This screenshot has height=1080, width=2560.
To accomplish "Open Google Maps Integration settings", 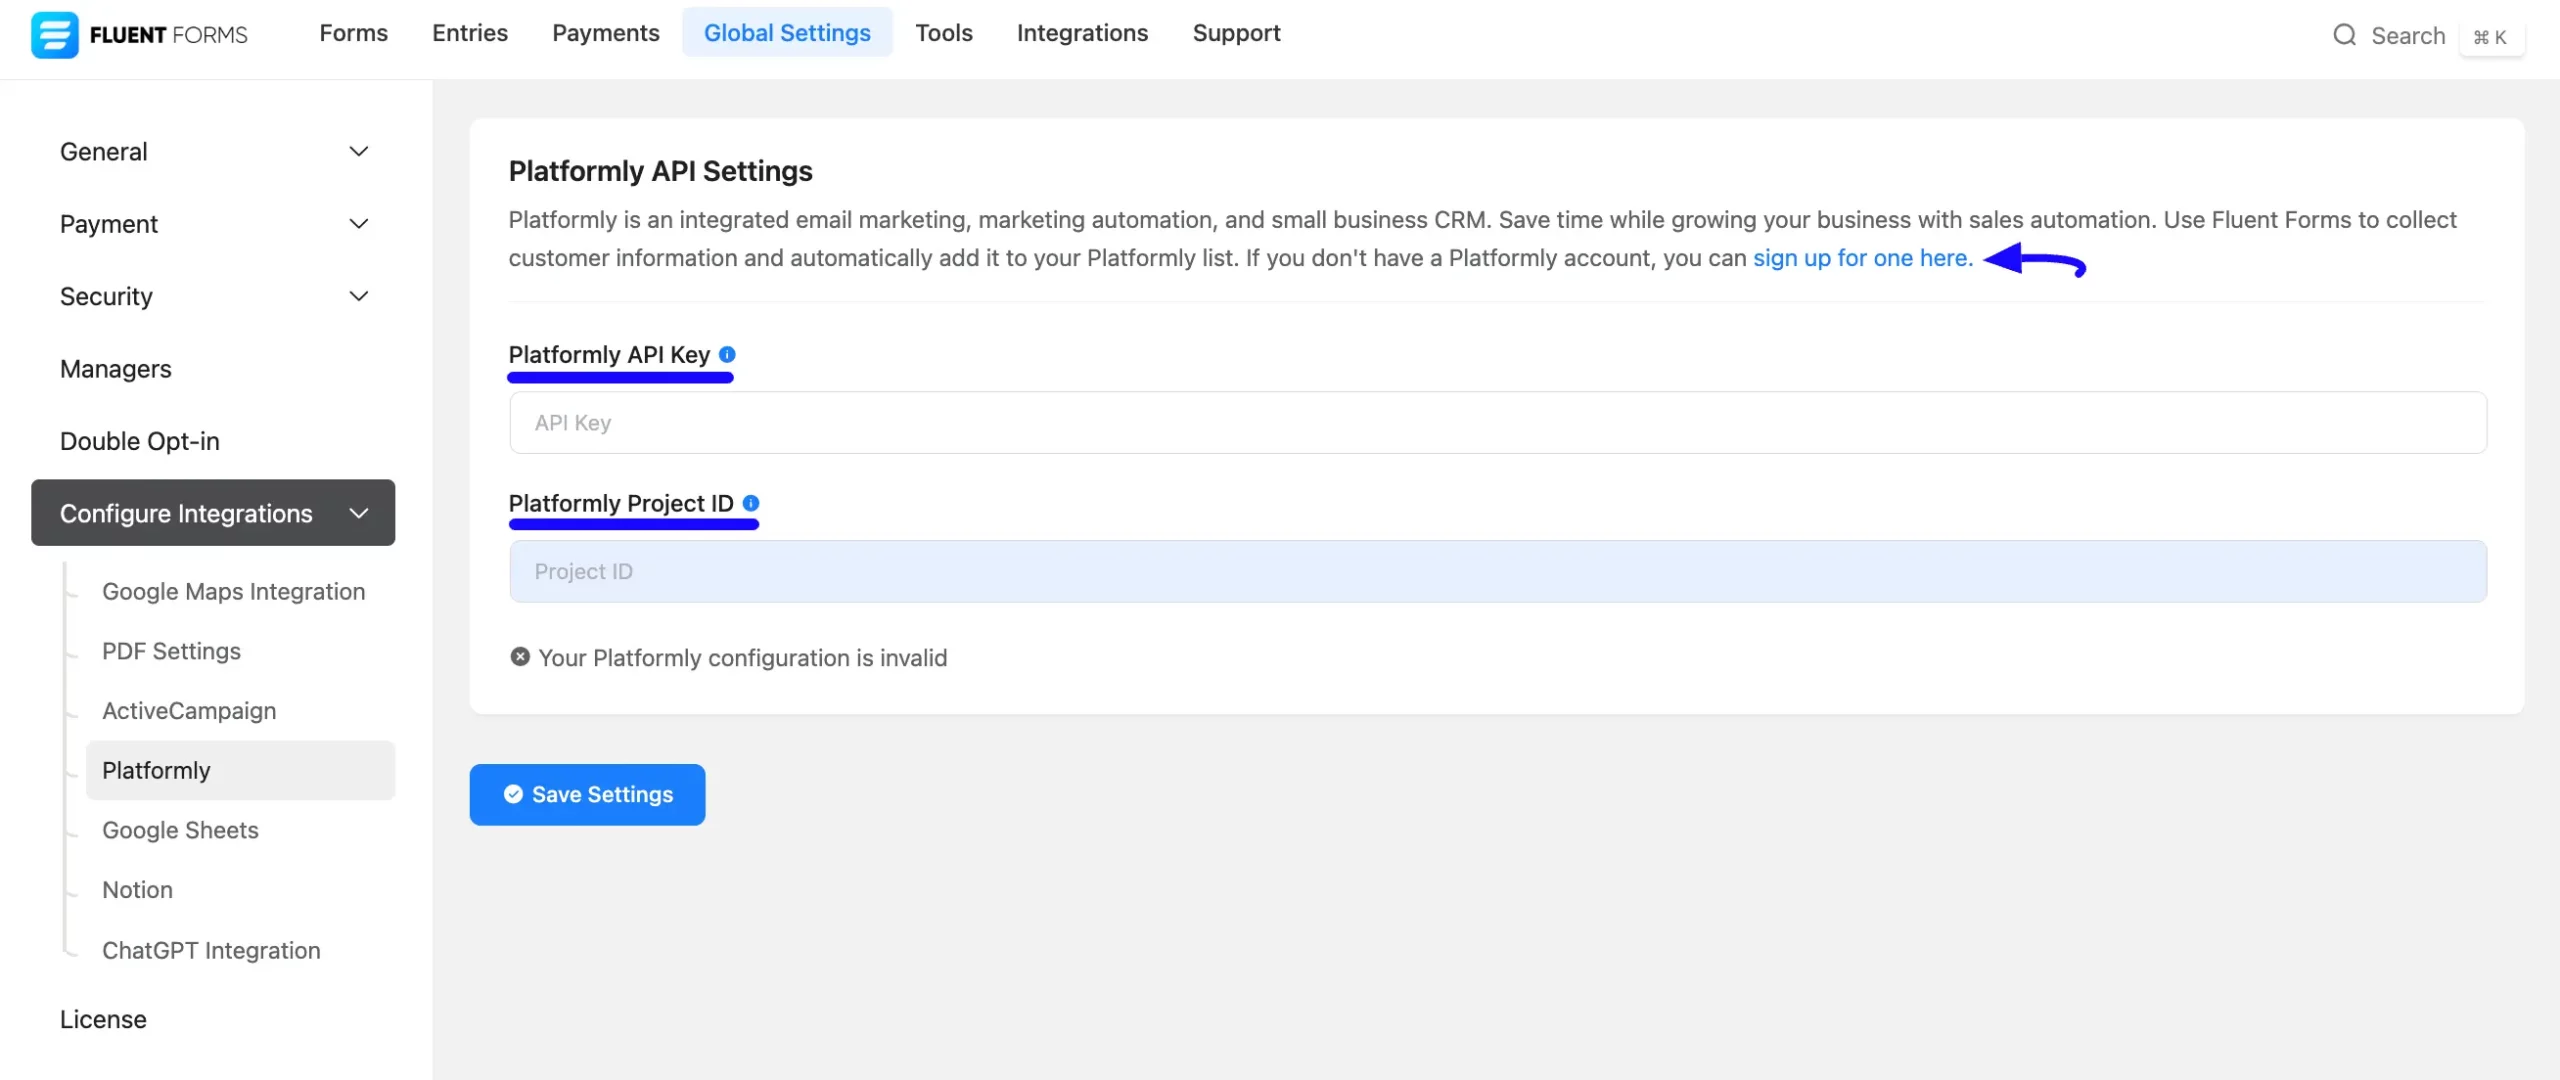I will click(x=234, y=591).
